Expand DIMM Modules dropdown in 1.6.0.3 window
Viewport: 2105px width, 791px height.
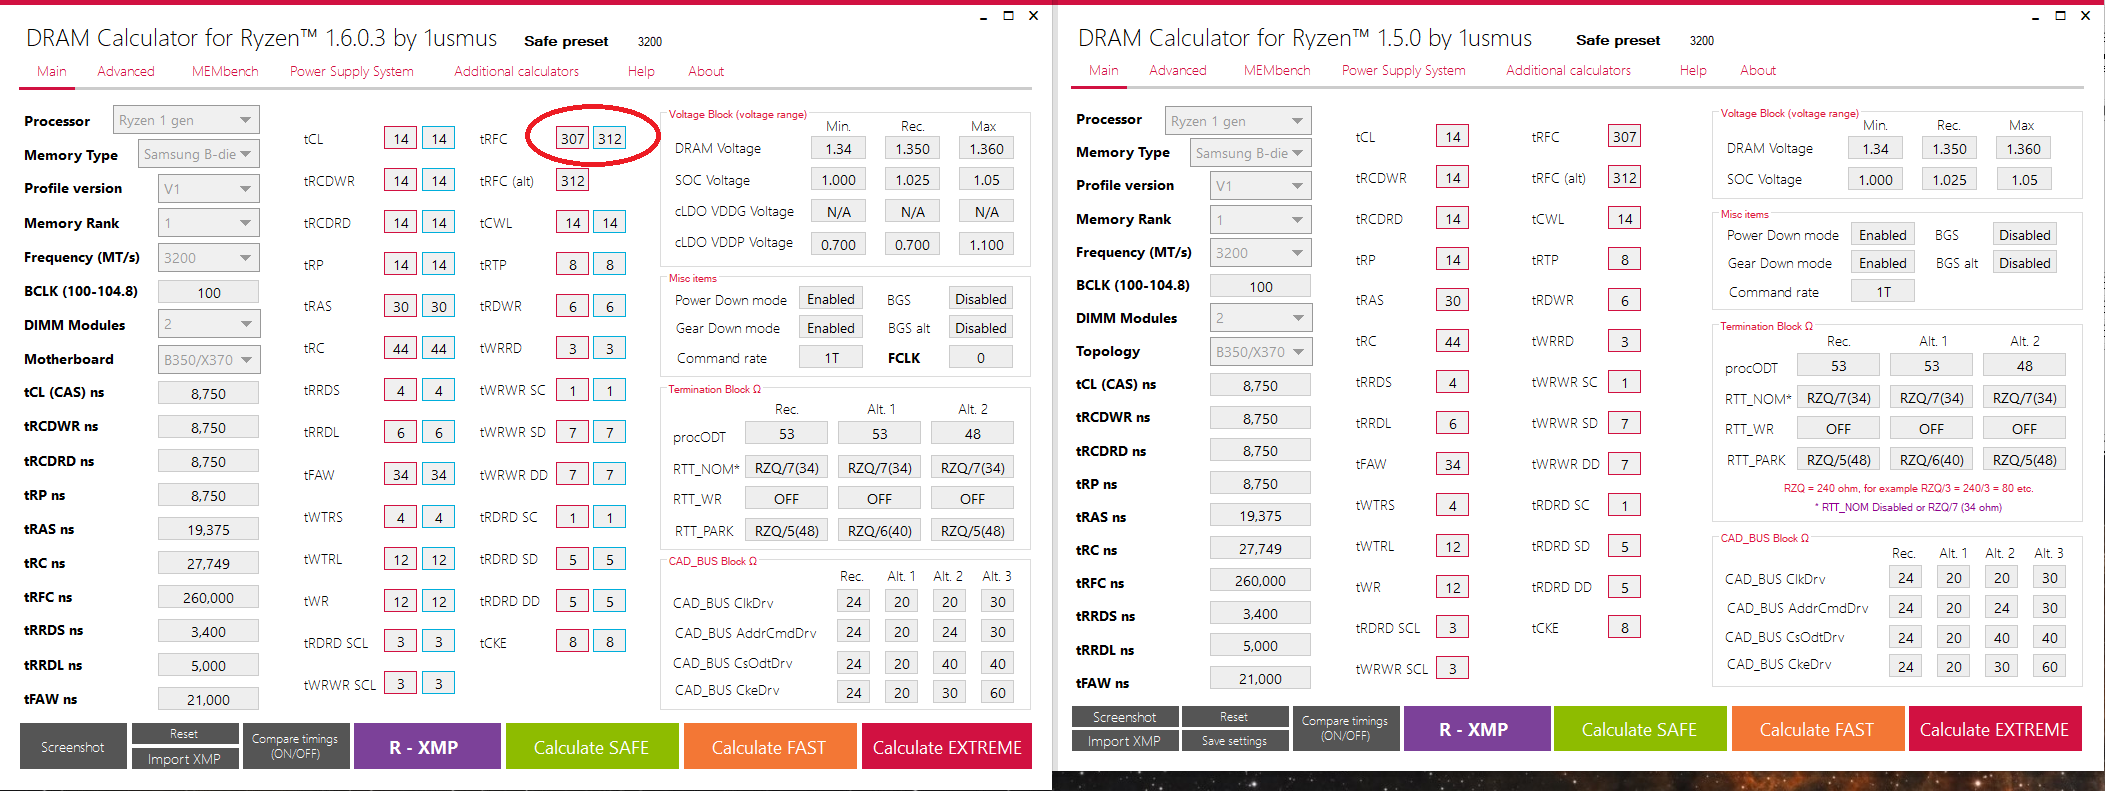(x=208, y=324)
